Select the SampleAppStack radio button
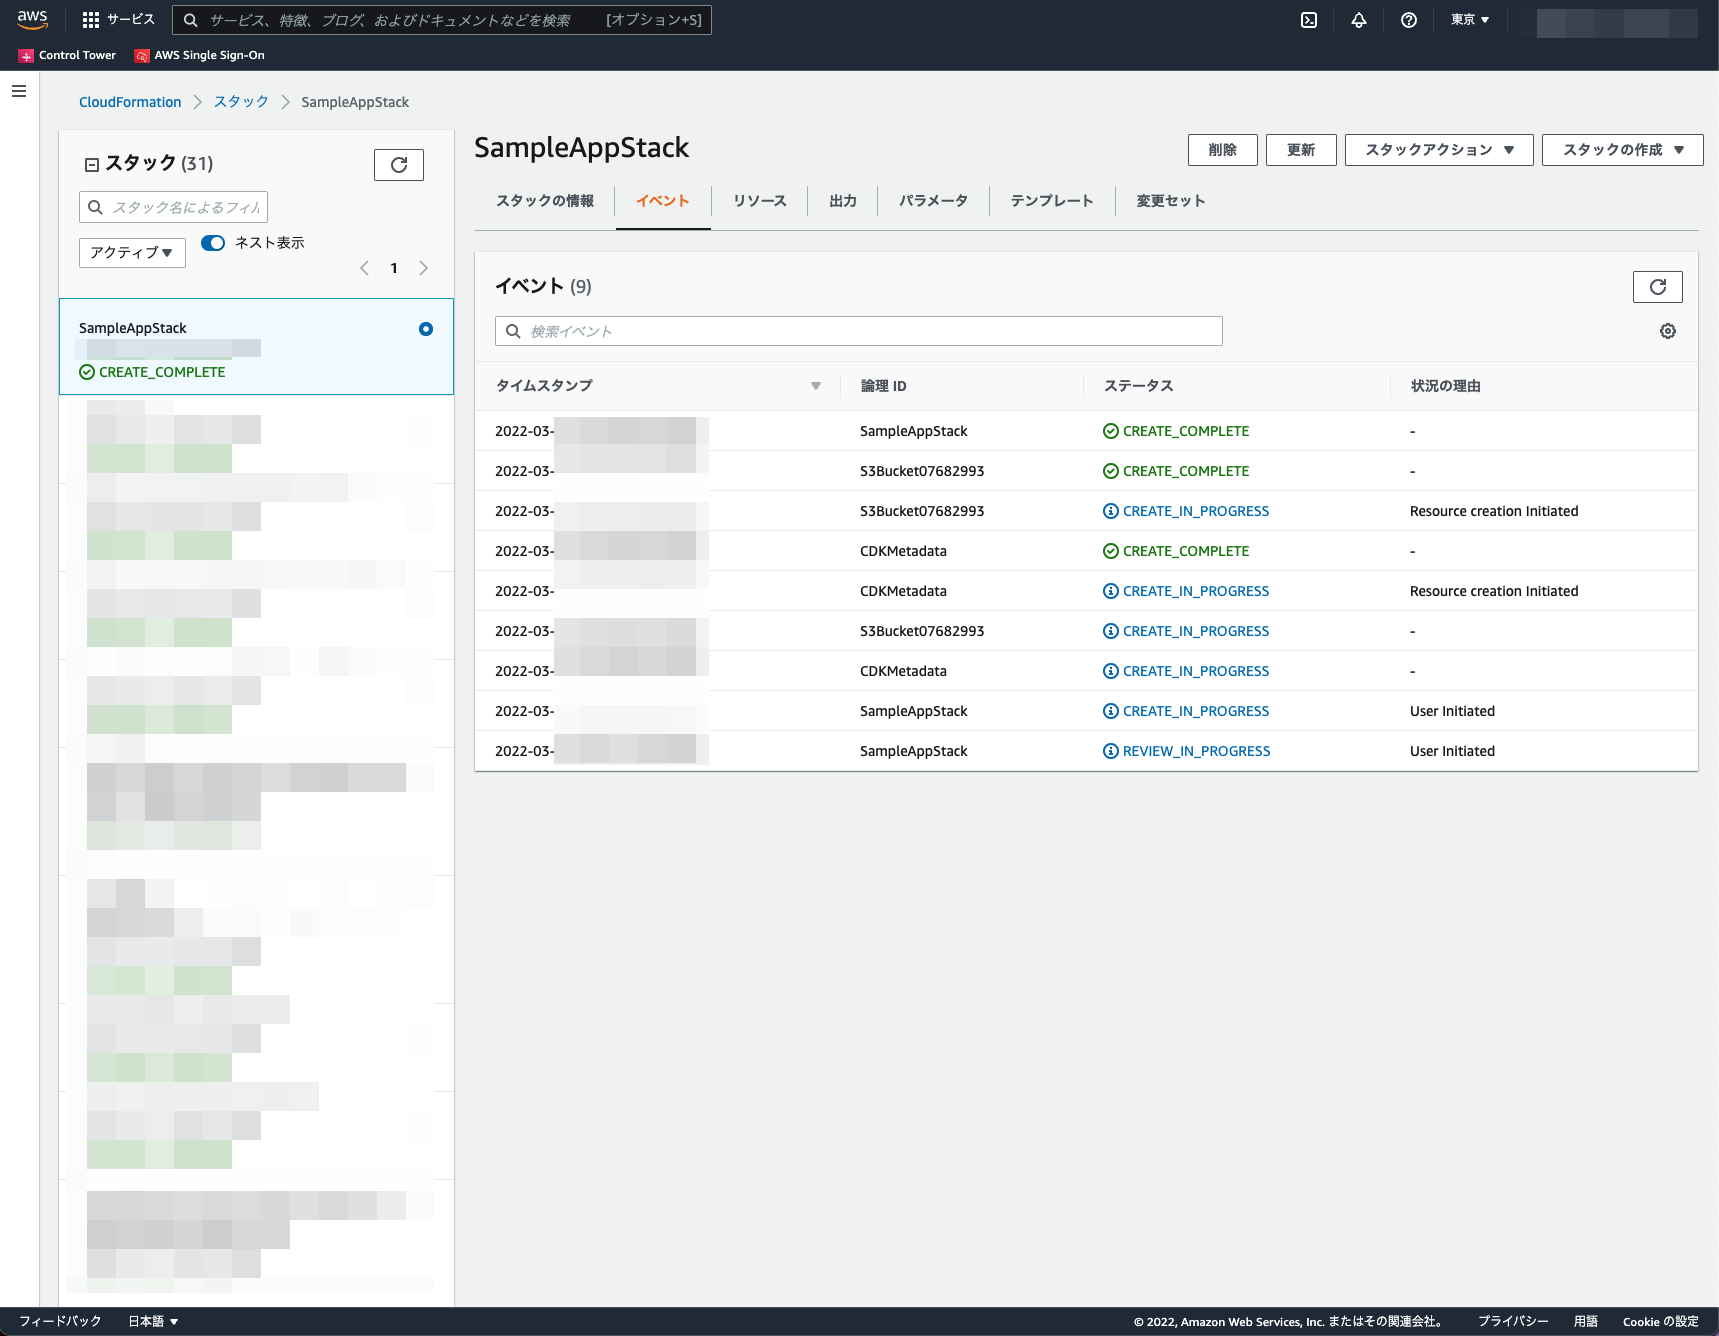1719x1336 pixels. (x=426, y=329)
